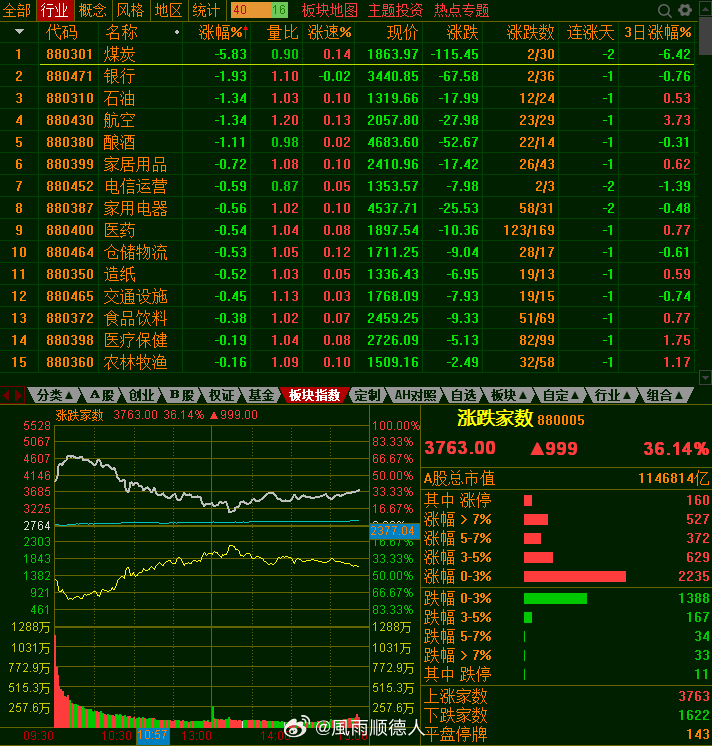Open 板块地图 link
Image resolution: width=712 pixels, height=746 pixels.
(x=330, y=10)
